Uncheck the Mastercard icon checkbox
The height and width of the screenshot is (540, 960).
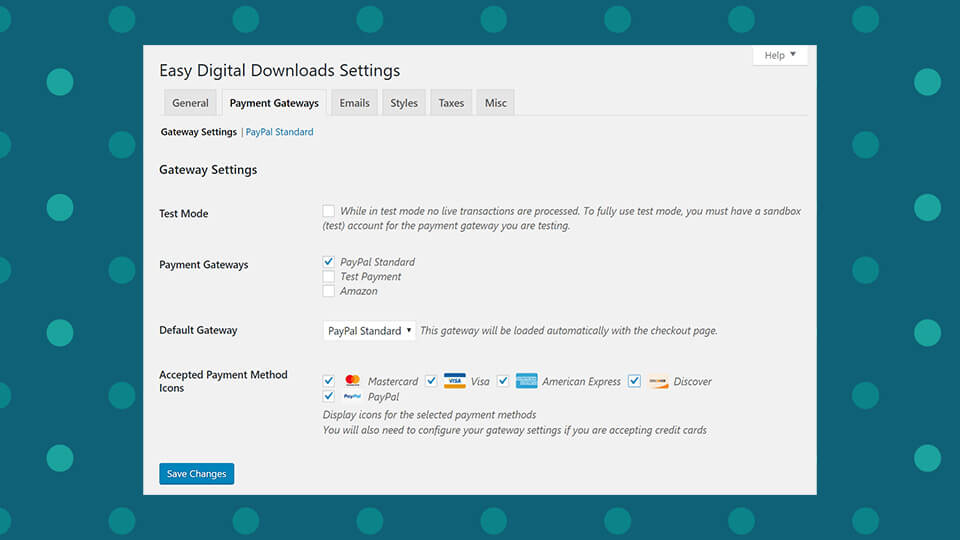pyautogui.click(x=329, y=381)
